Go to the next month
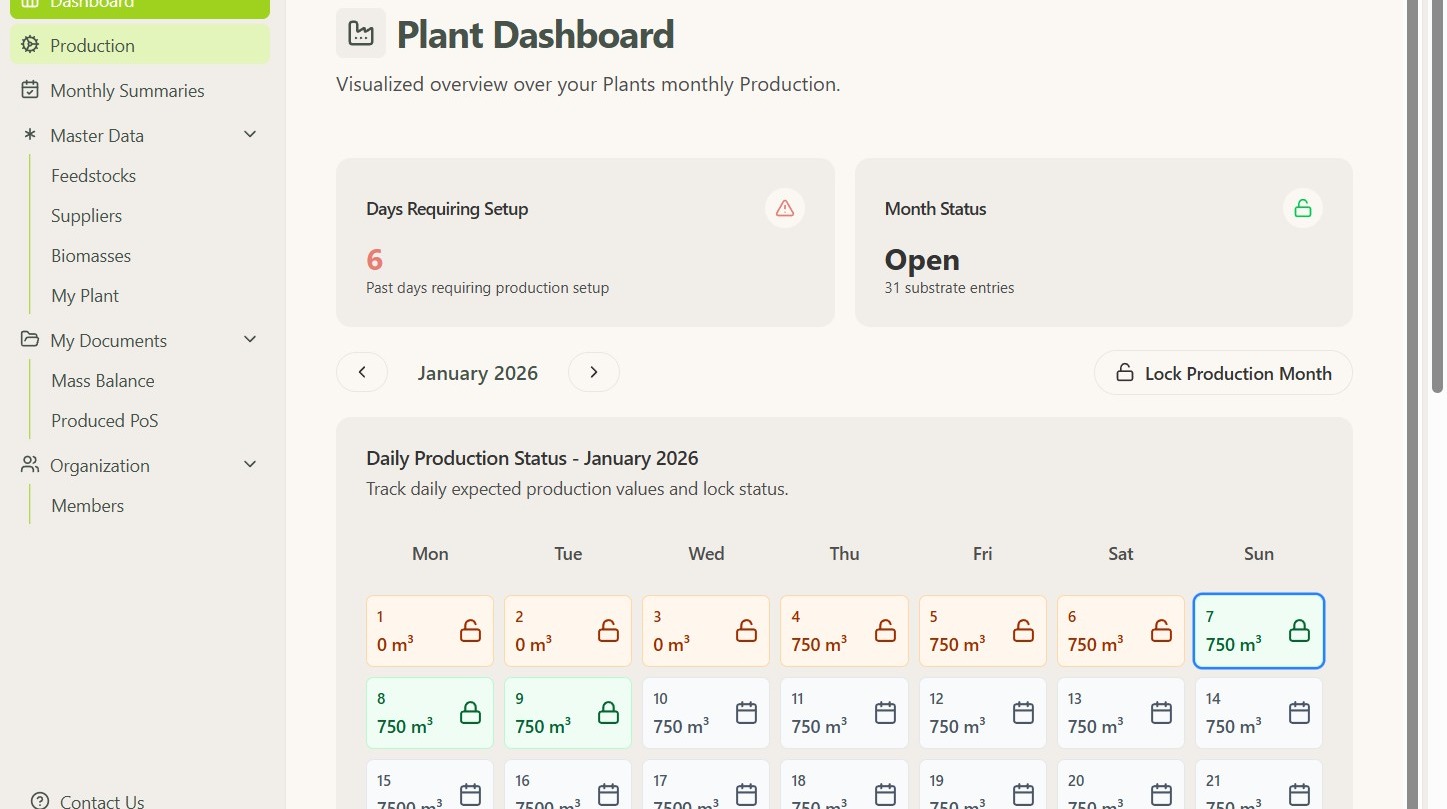This screenshot has width=1447, height=809. pos(594,372)
